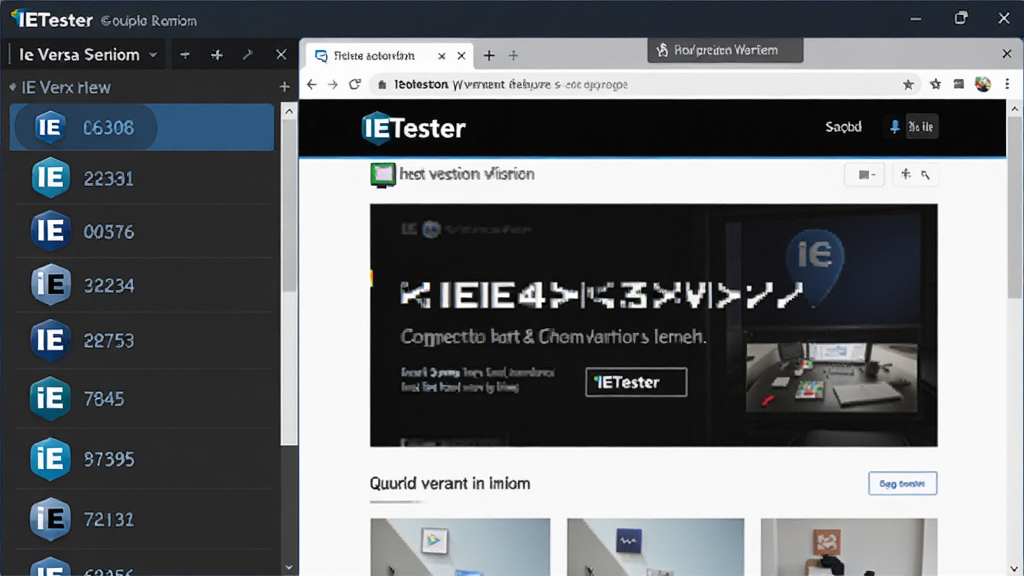Click sidebar scrollbar up arrow

[x=289, y=111]
